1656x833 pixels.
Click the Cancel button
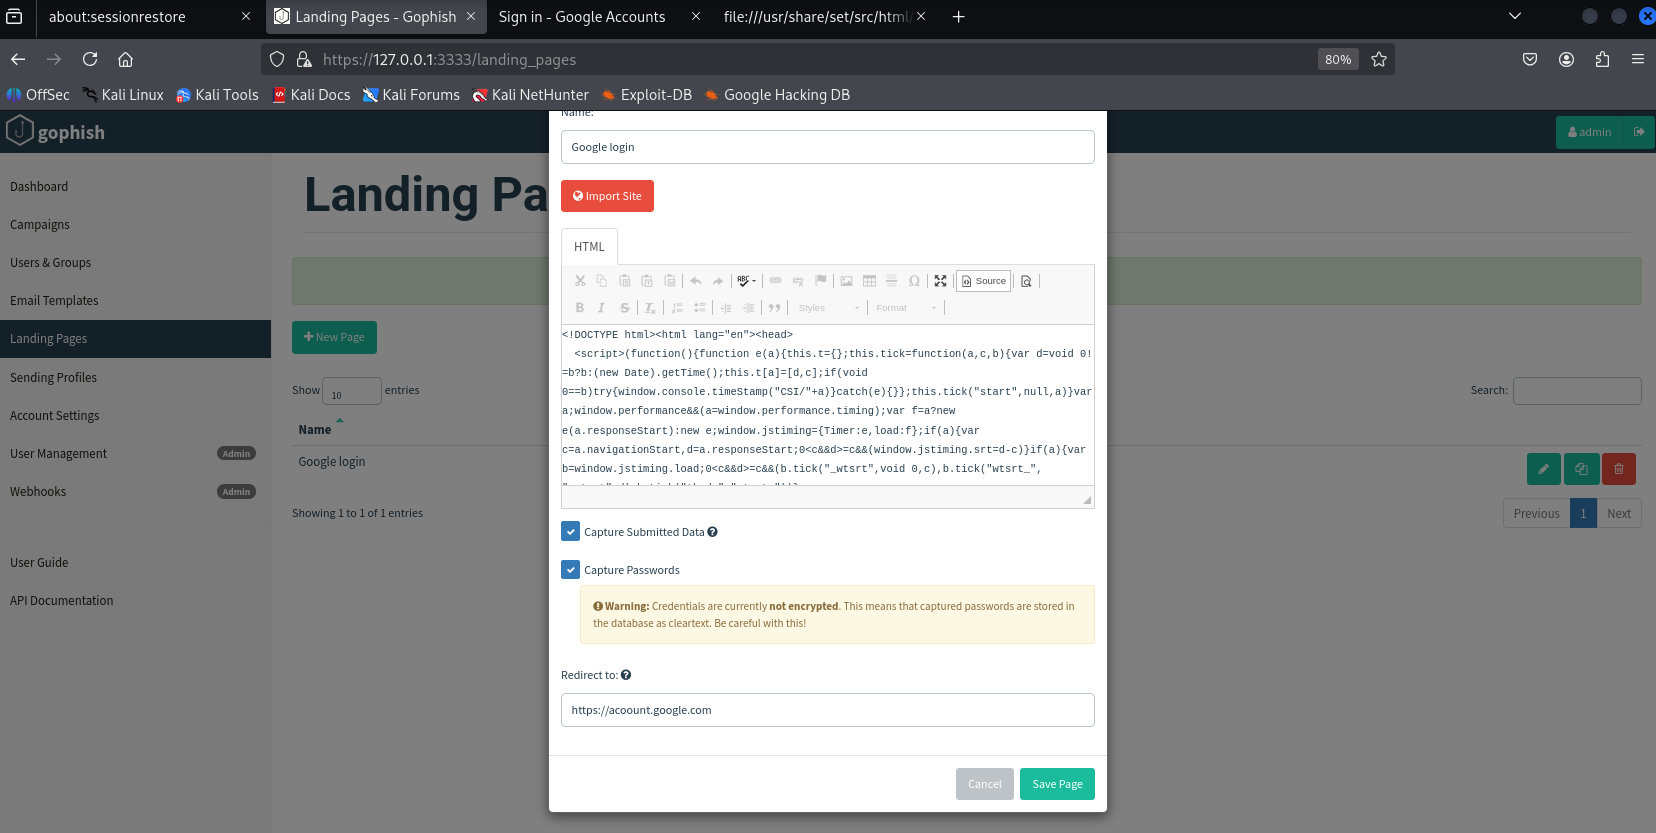click(985, 784)
